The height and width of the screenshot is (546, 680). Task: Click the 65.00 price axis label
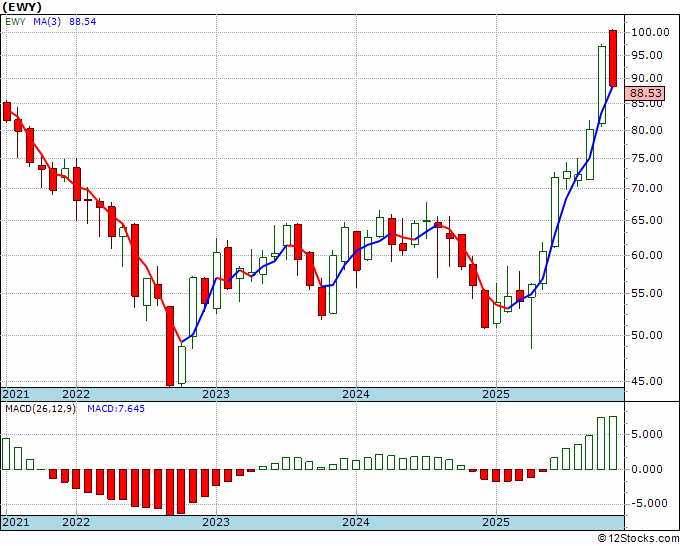647,220
